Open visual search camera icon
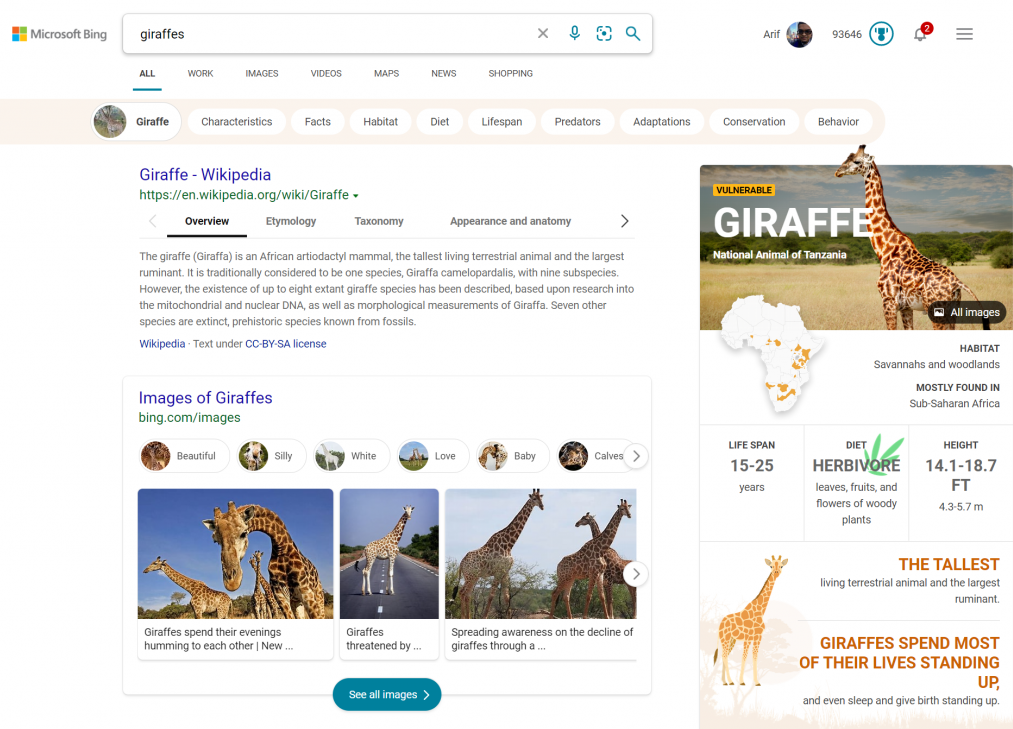Image resolution: width=1013 pixels, height=729 pixels. 604,34
